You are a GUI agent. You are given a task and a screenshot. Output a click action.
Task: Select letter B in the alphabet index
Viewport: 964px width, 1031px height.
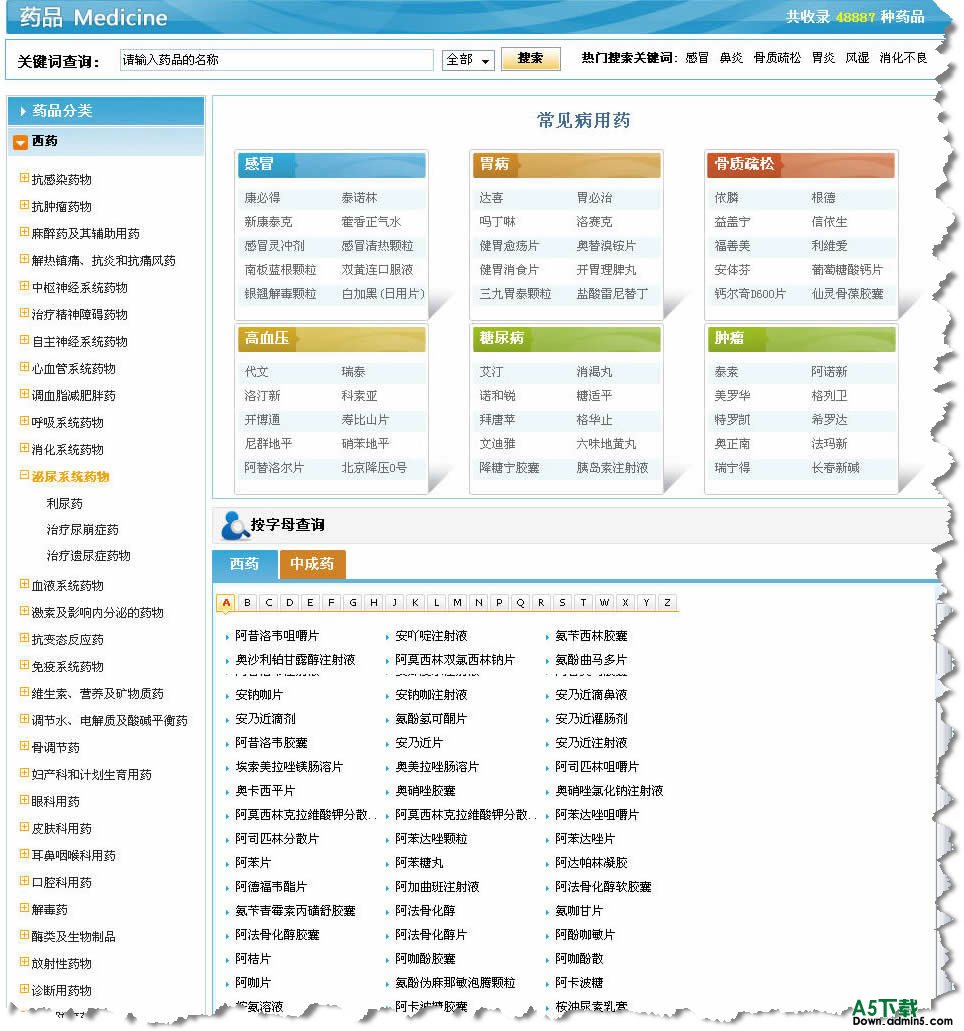pos(247,603)
